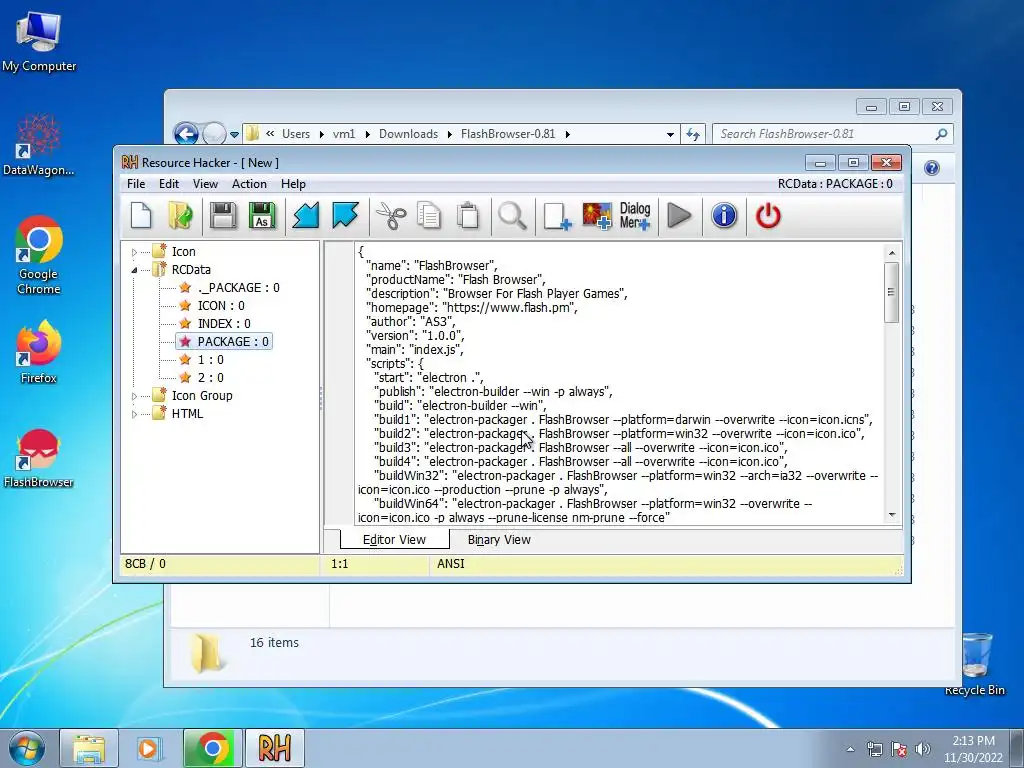Open a file with the Open icon
This screenshot has width=1024, height=768.
tap(181, 216)
